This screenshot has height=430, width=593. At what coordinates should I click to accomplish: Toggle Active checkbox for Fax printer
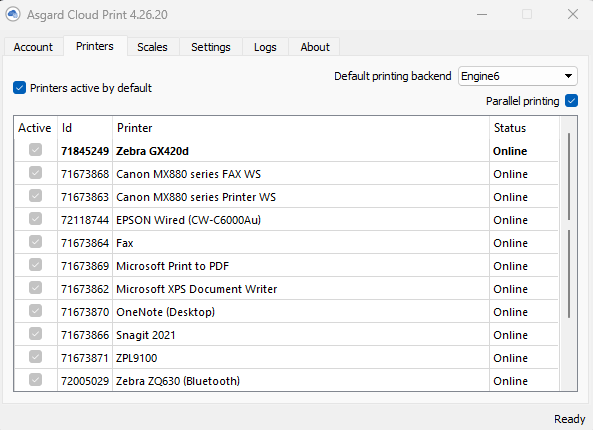coord(36,242)
